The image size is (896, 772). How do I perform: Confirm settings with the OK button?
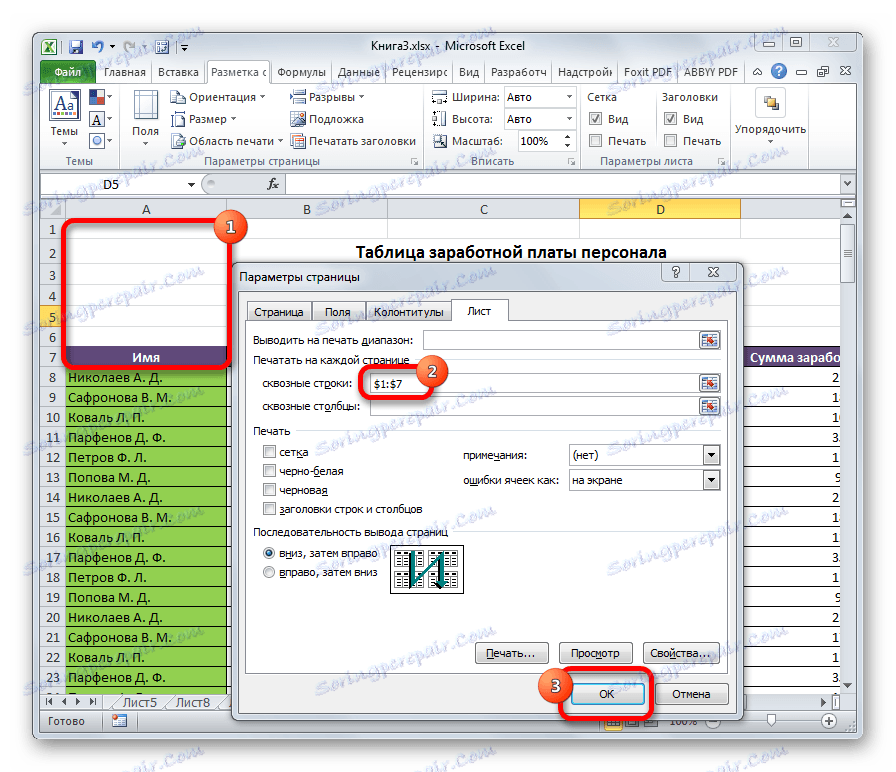click(x=607, y=693)
